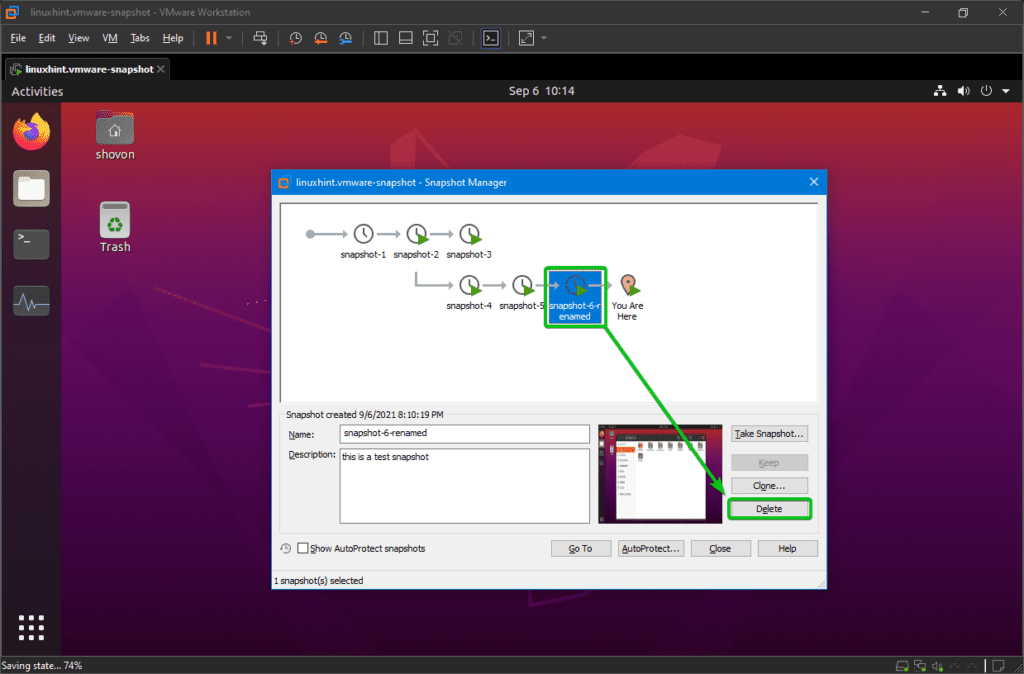Launch Firefox from the Ubuntu dock
Viewport: 1024px width, 674px height.
[x=31, y=132]
